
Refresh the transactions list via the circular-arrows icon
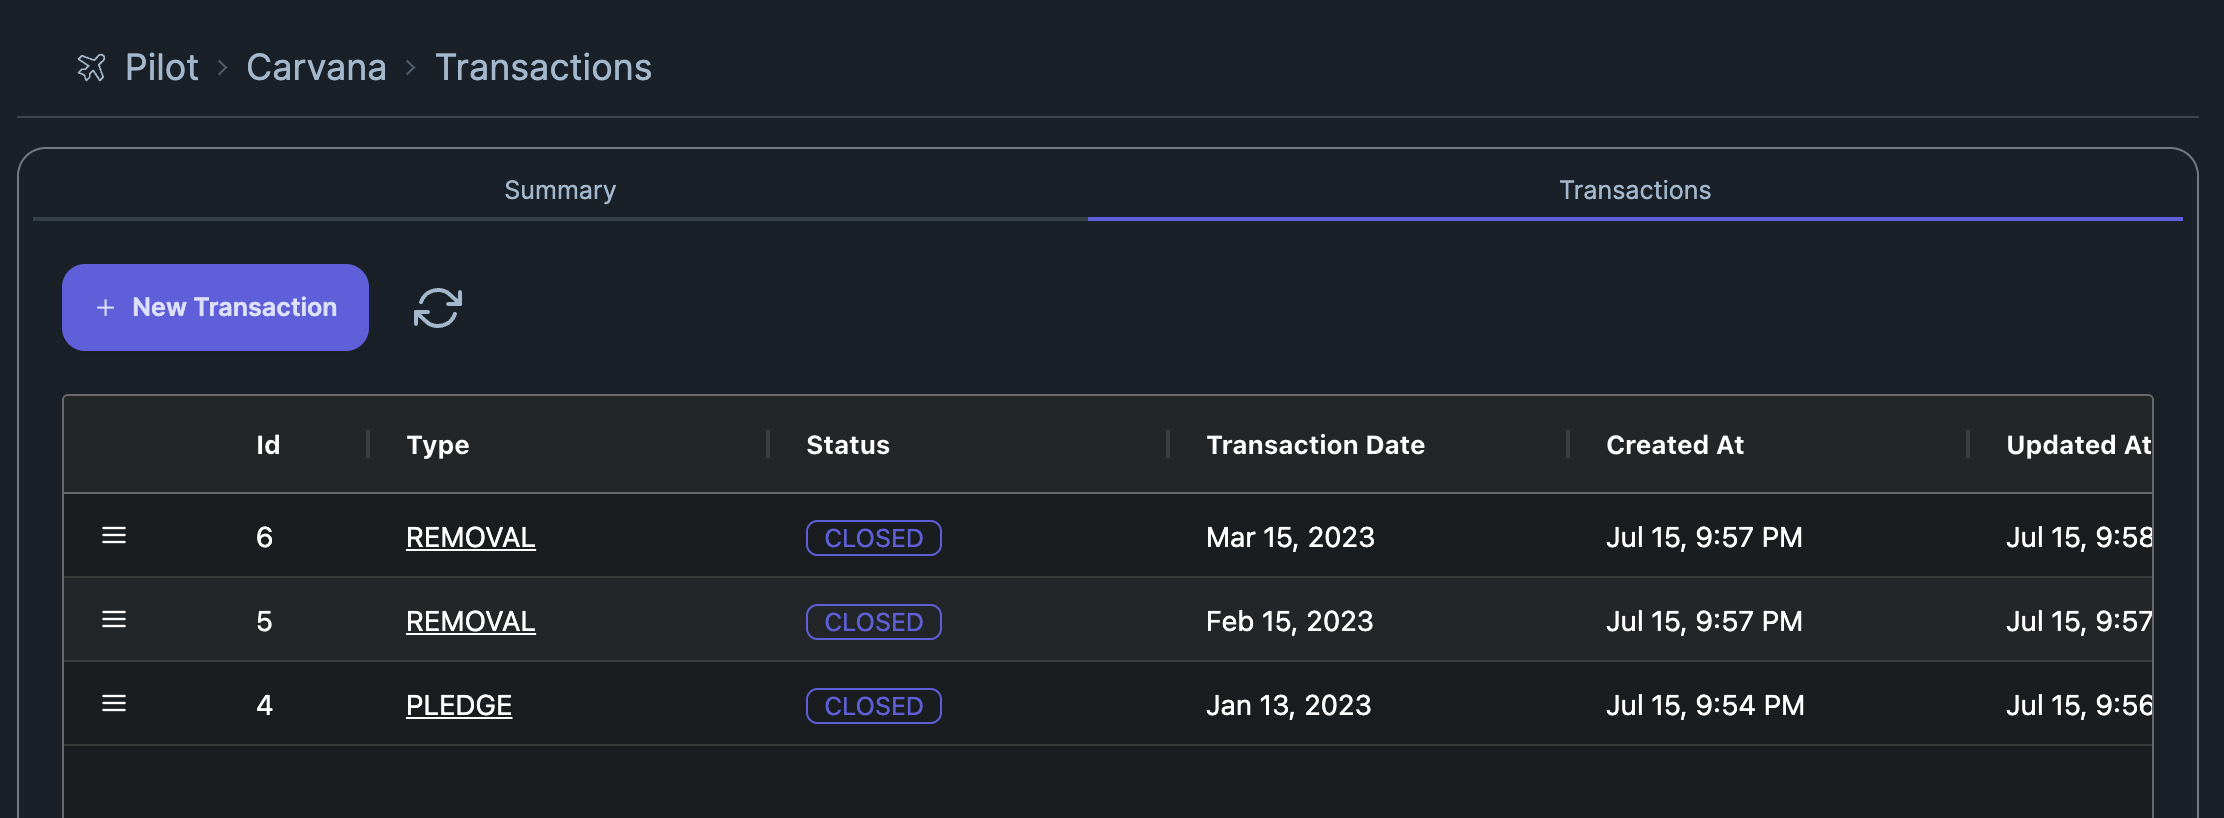tap(437, 307)
